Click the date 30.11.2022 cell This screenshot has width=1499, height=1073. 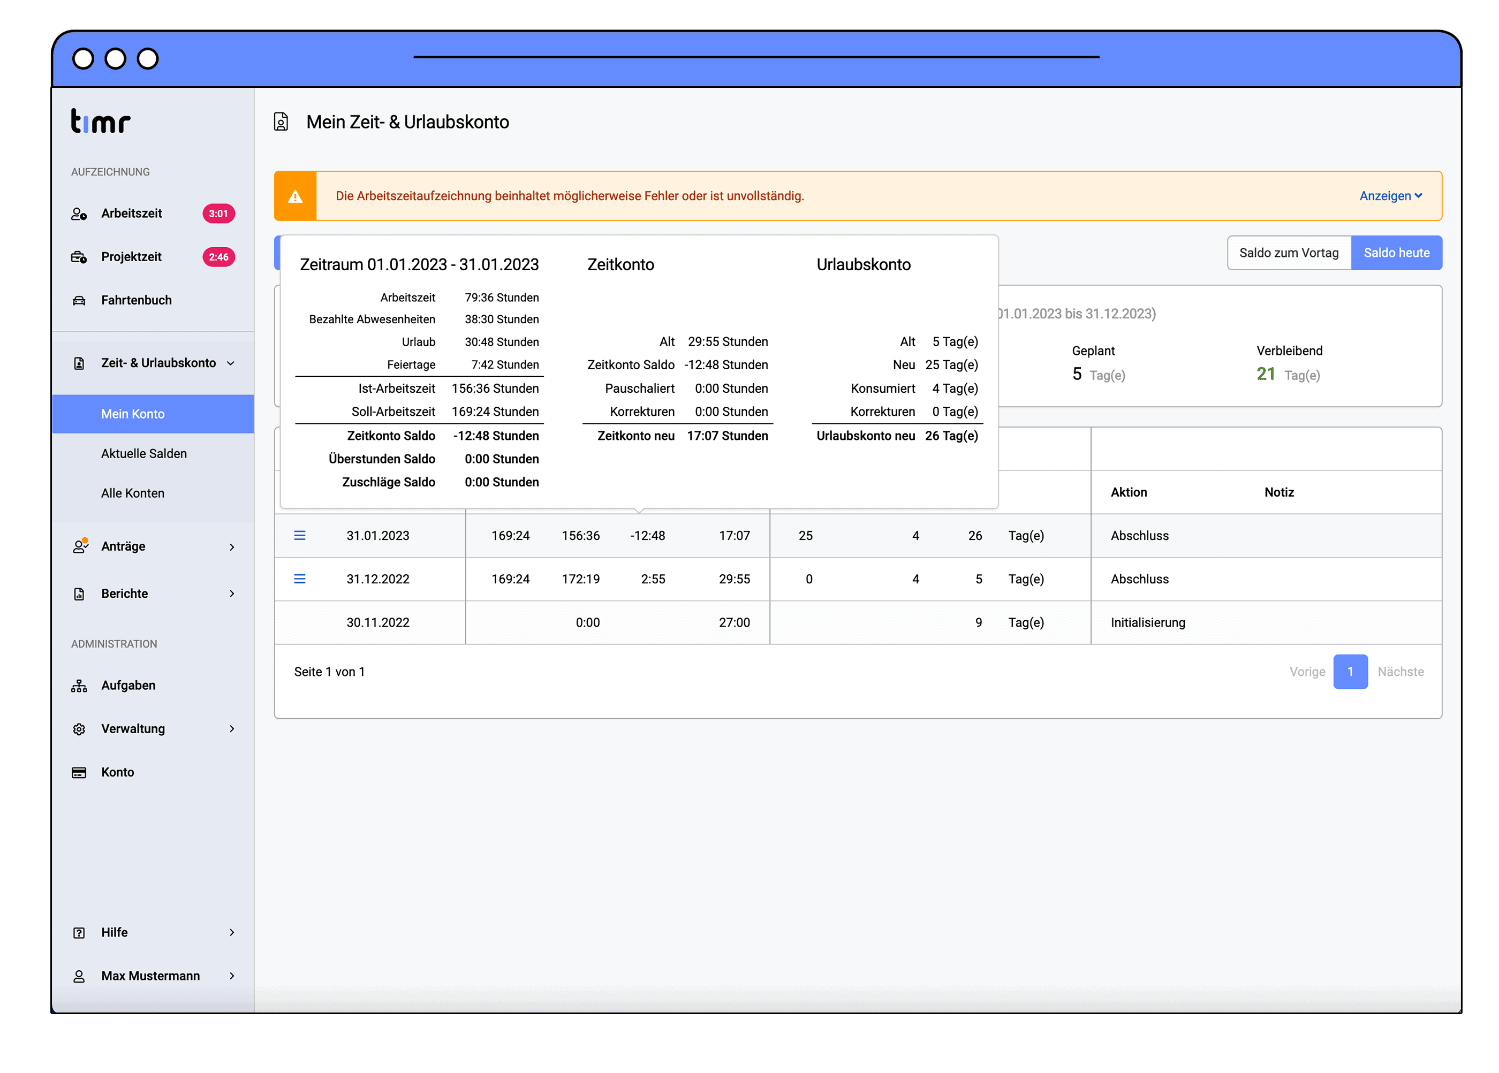tap(378, 622)
